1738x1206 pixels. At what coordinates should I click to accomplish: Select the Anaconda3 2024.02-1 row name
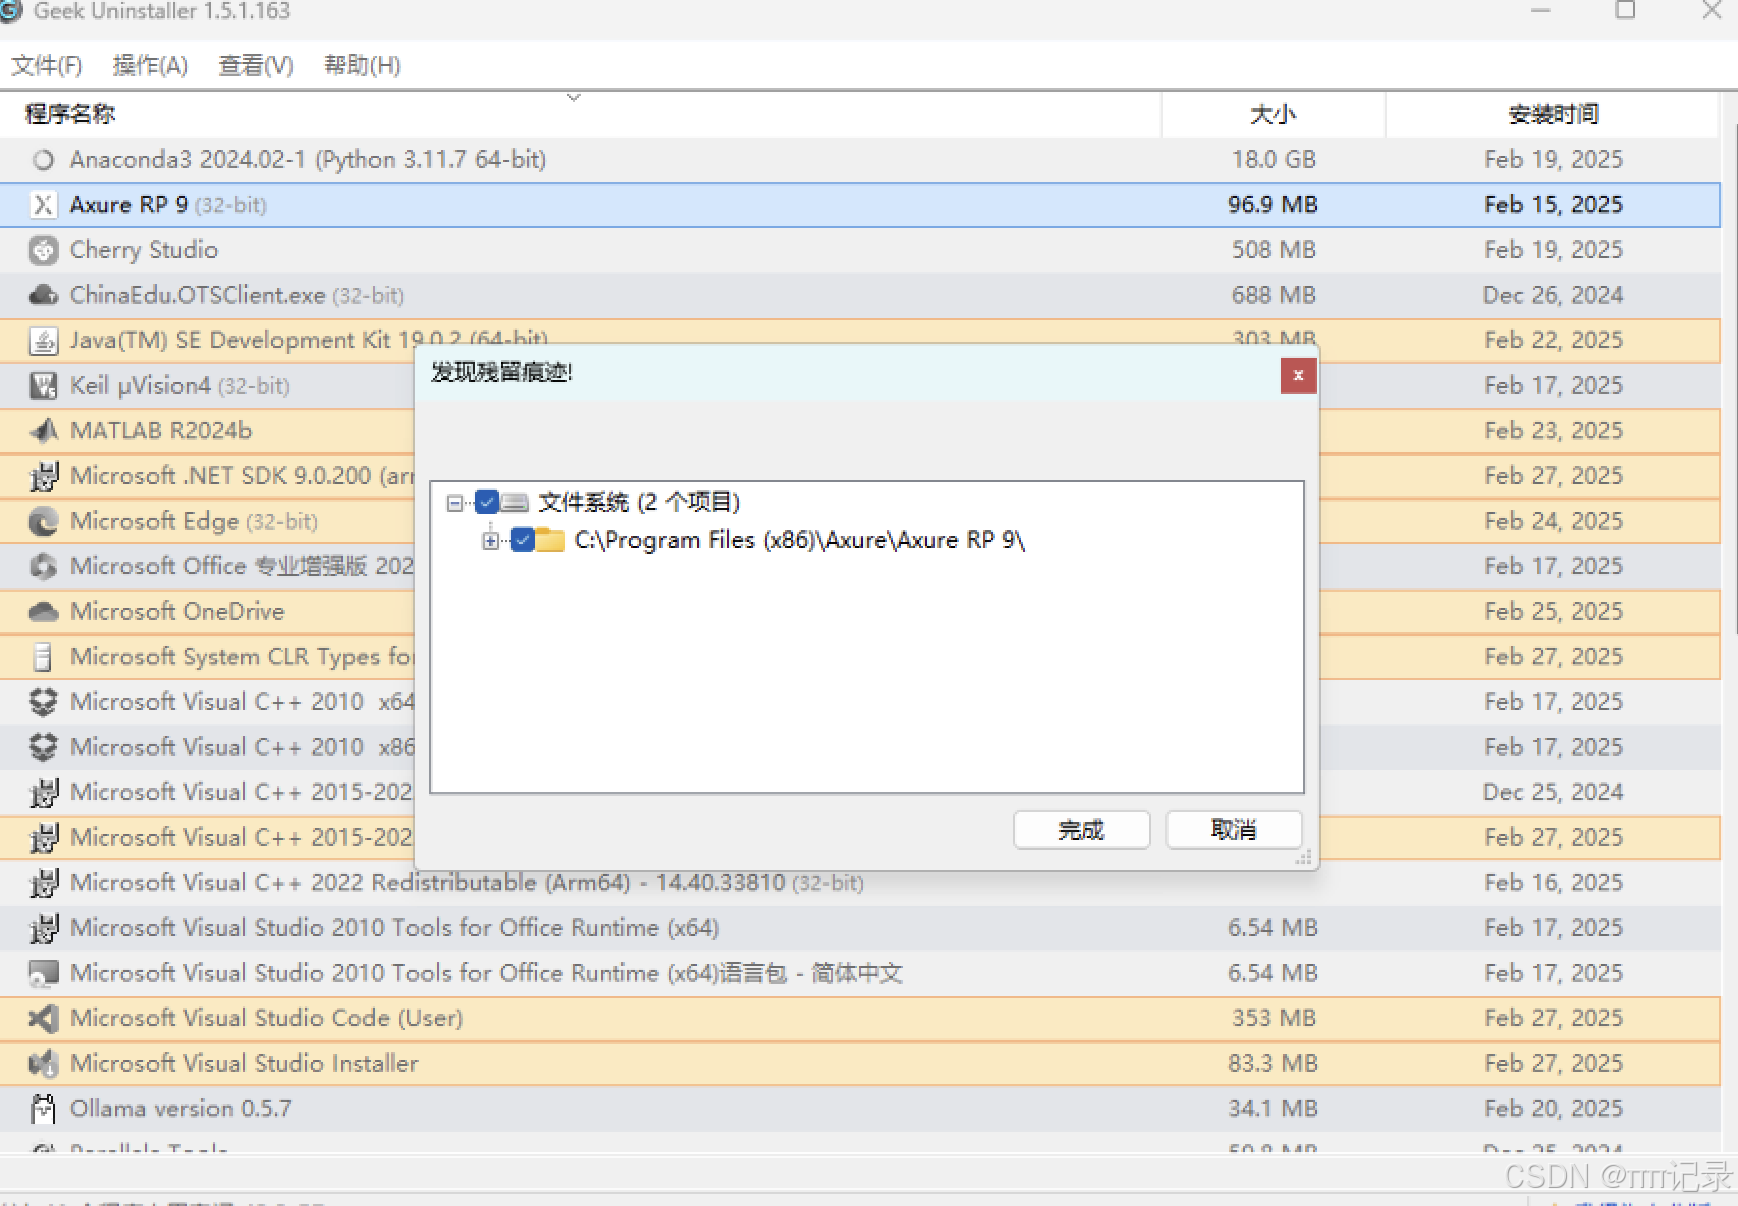[x=308, y=160]
